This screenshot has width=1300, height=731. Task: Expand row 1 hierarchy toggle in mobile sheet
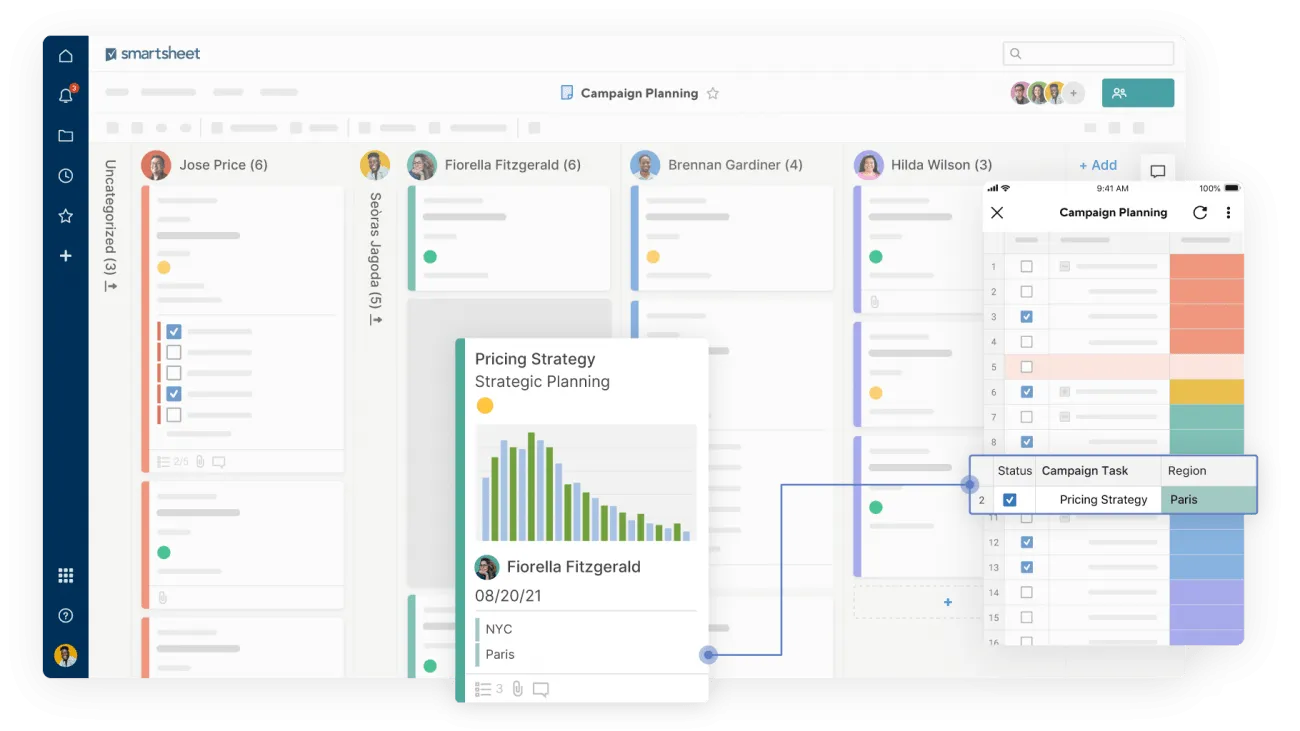(x=1064, y=267)
